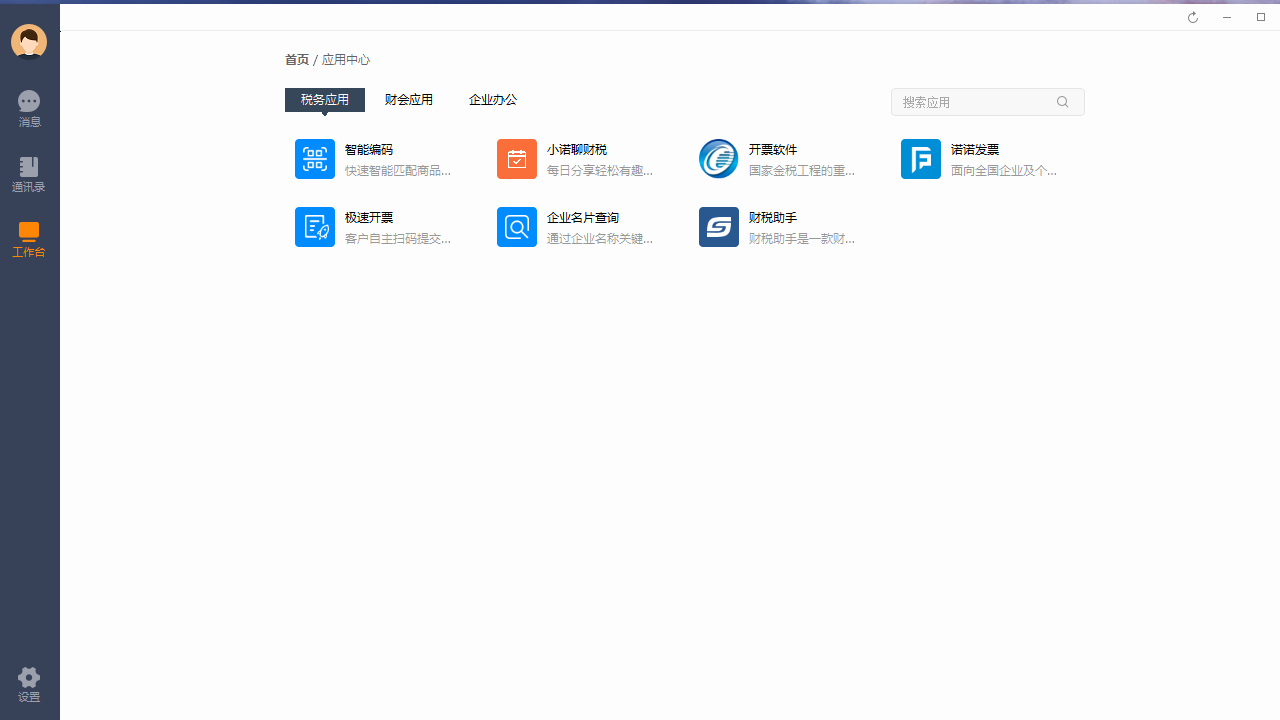This screenshot has width=1280, height=720.
Task: Switch to the 财会应用 tab
Action: pos(408,99)
